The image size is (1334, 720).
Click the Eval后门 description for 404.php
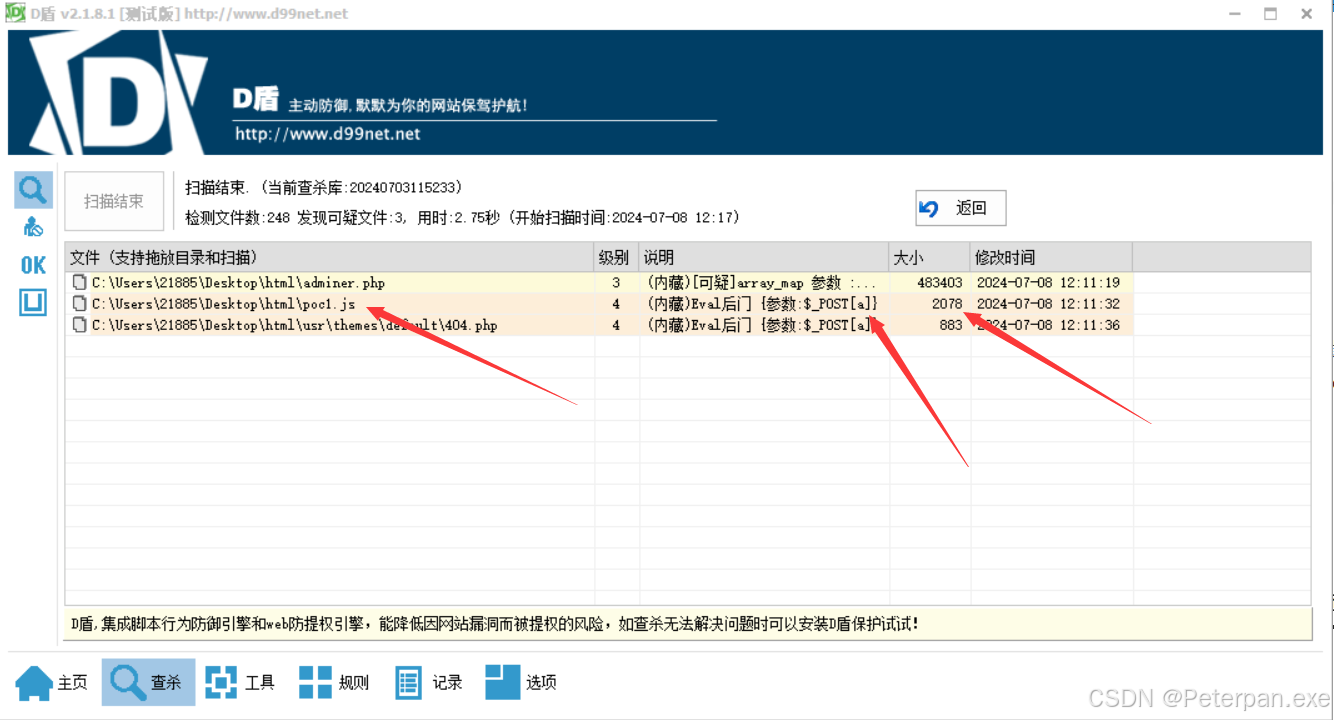tap(762, 325)
